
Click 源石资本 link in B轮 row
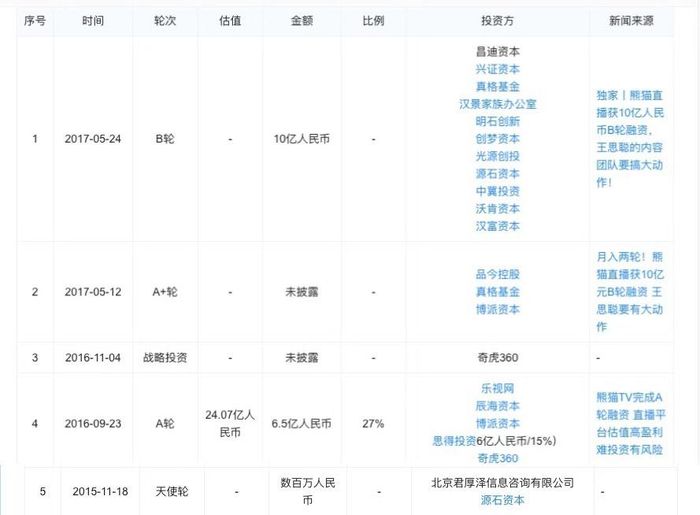497,174
